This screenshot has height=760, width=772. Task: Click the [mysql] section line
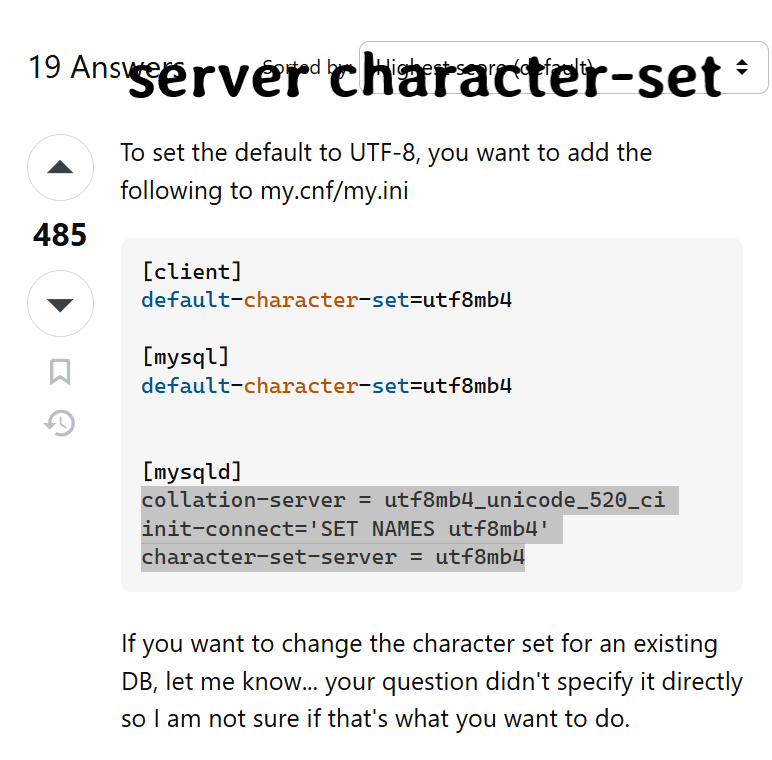point(186,356)
